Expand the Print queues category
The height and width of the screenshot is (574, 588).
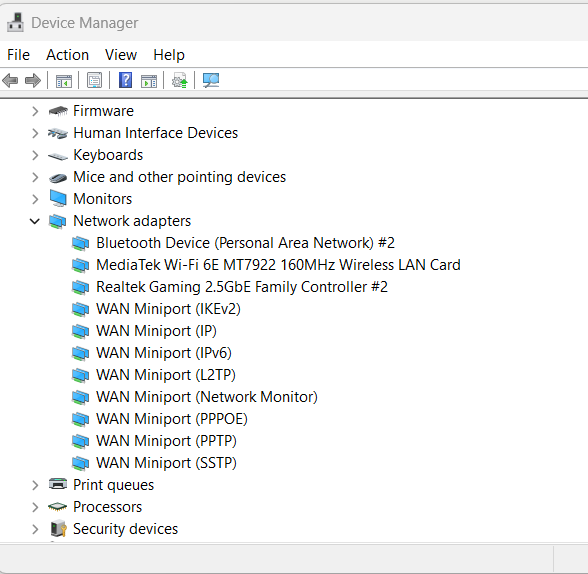[35, 485]
